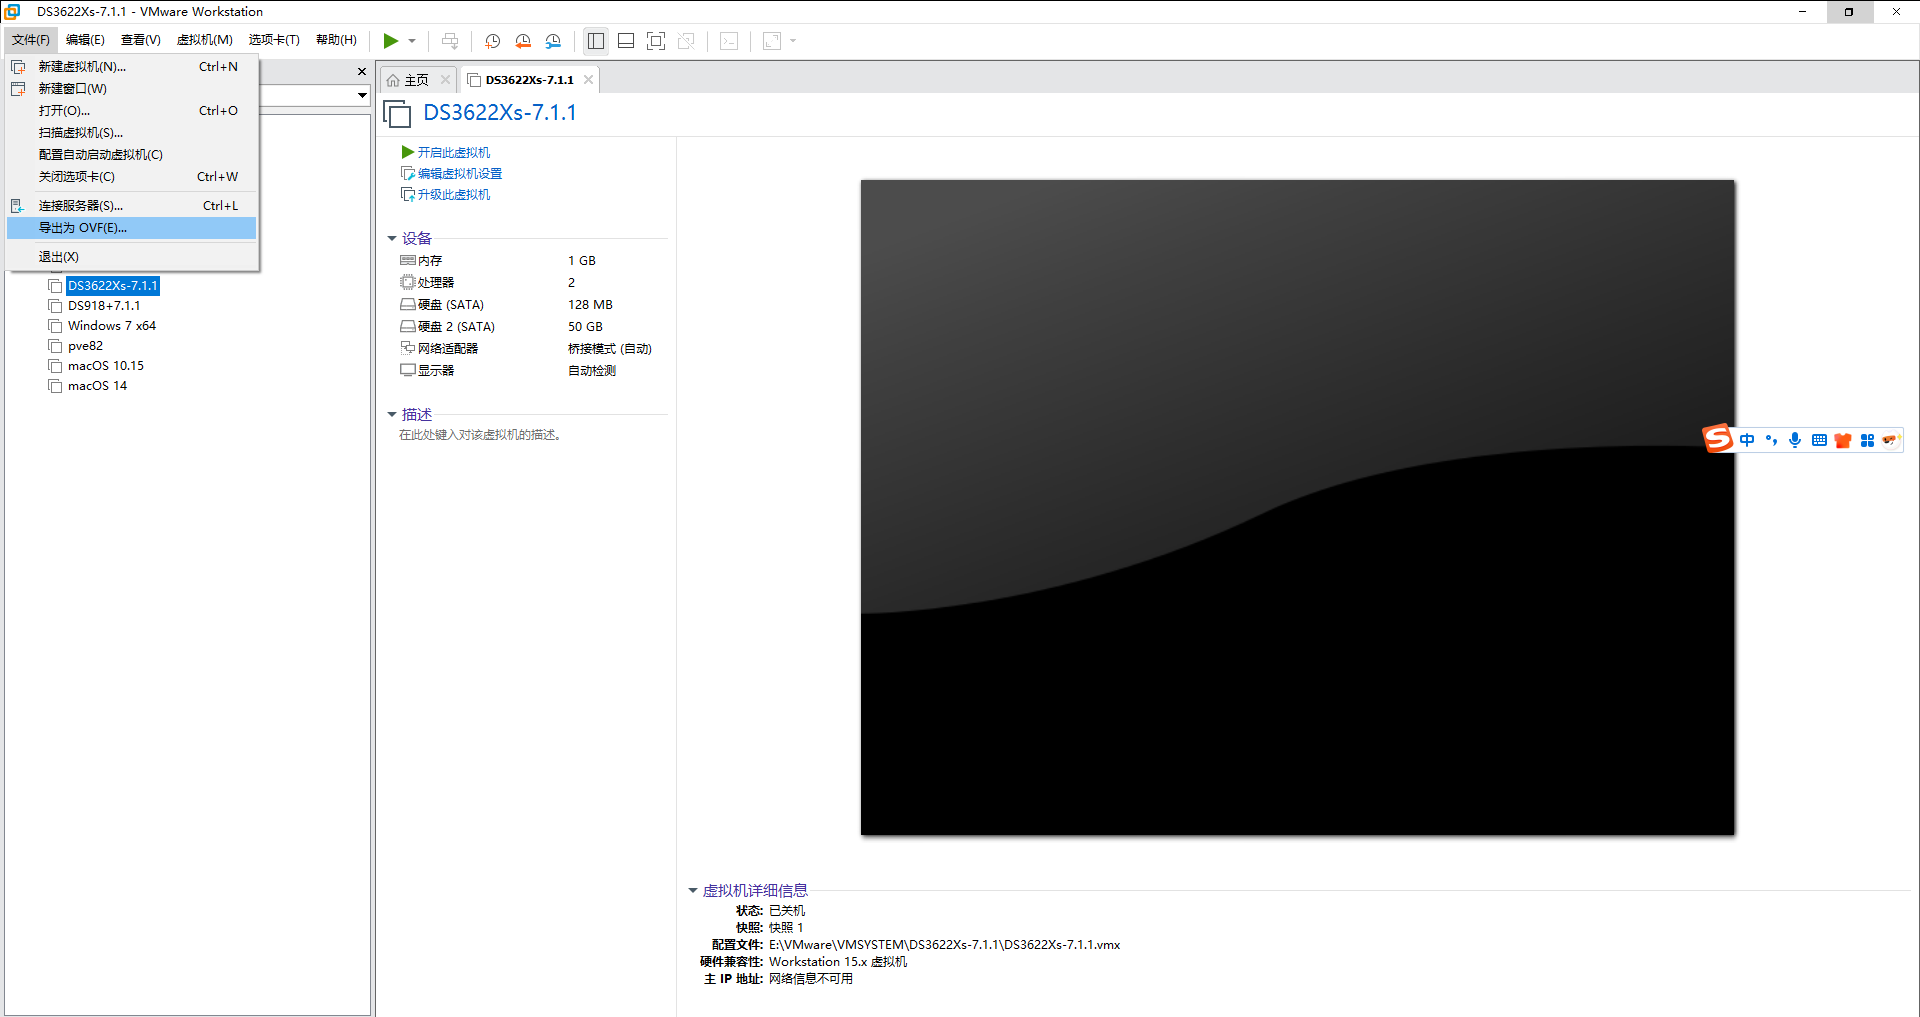
Task: Close the 主页 tab
Action: (445, 80)
